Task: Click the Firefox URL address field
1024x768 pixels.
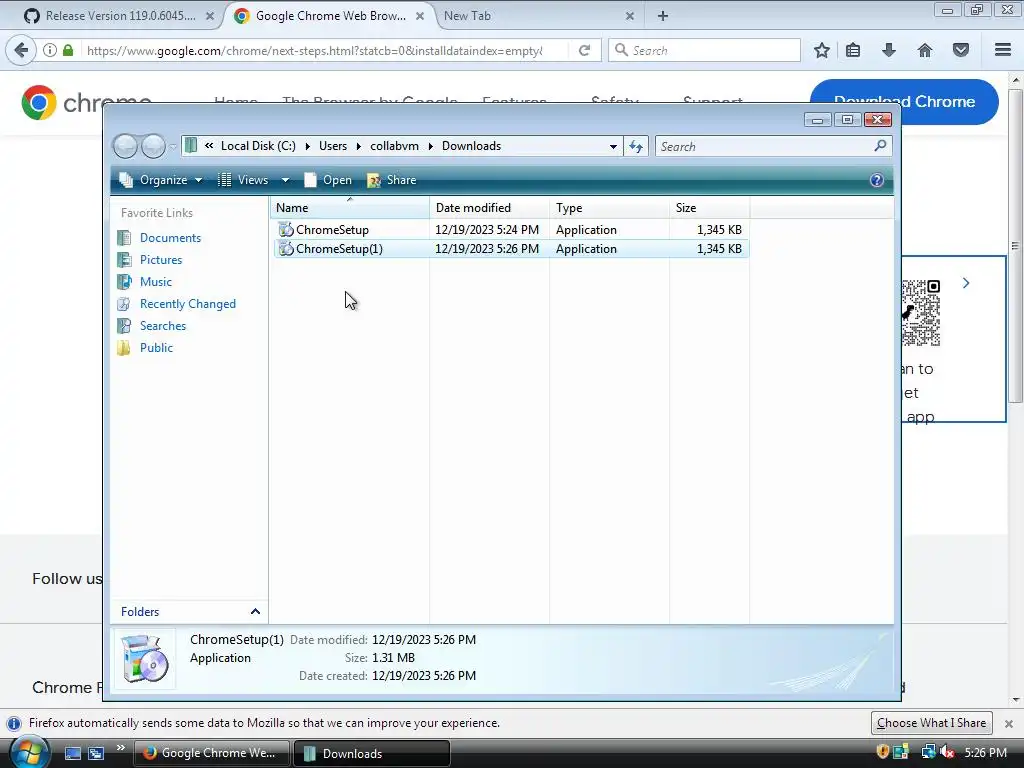Action: coord(313,50)
